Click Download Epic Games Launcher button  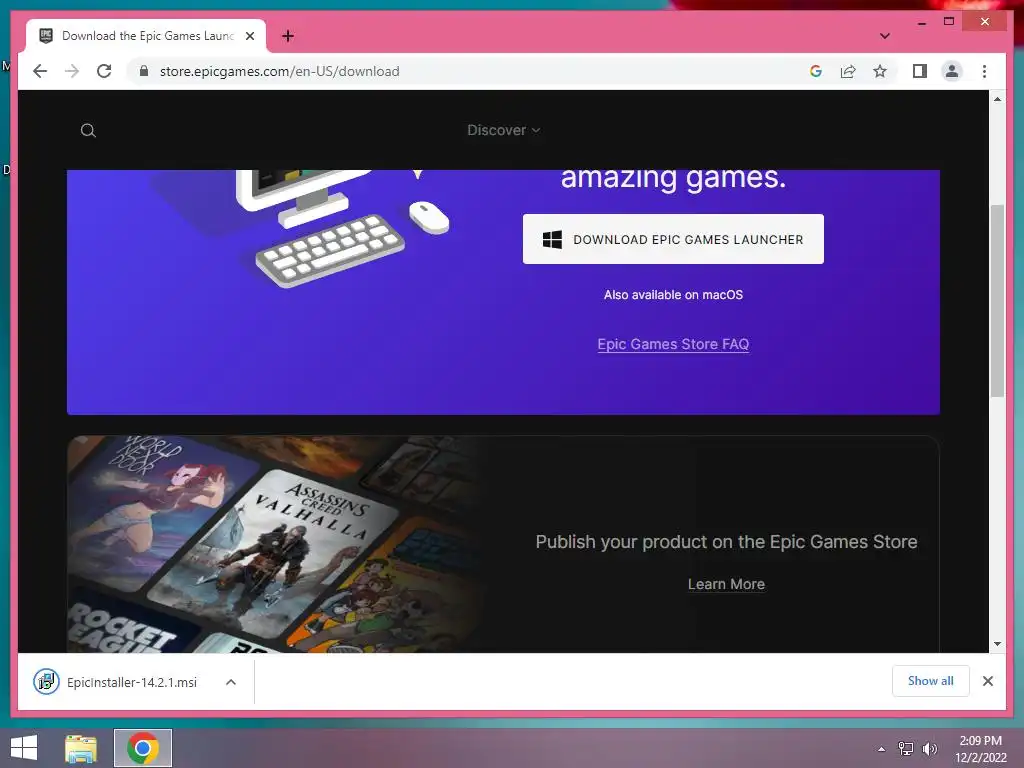(673, 239)
